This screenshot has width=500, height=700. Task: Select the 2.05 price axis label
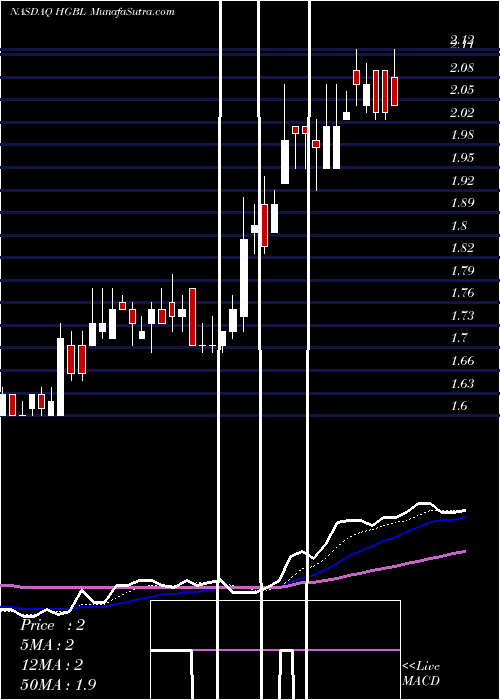coord(462,90)
